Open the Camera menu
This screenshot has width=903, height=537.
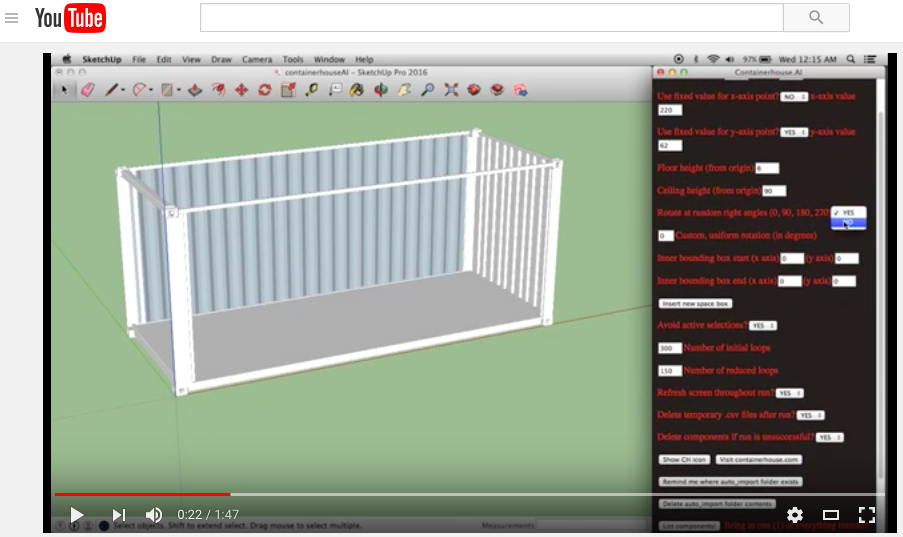257,59
